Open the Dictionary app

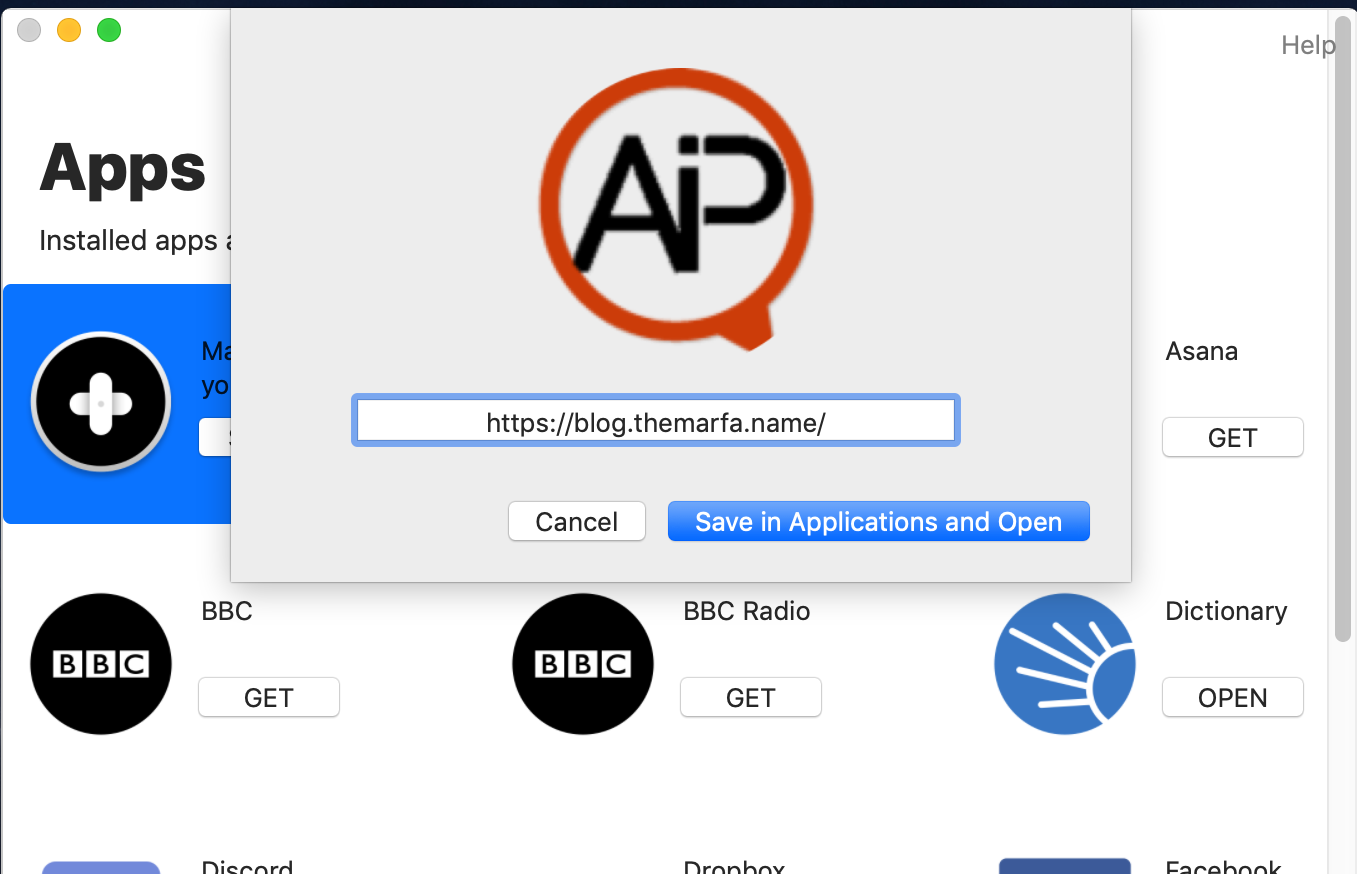(1233, 697)
